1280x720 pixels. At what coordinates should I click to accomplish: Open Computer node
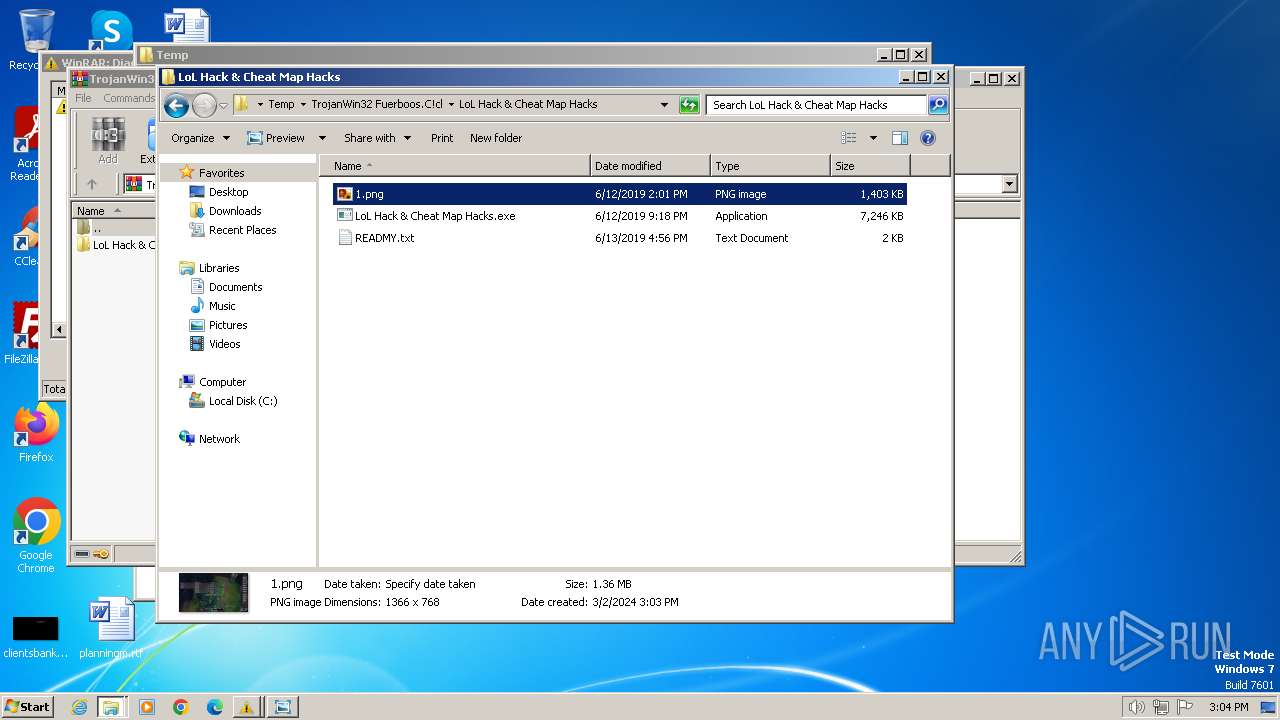[222, 382]
